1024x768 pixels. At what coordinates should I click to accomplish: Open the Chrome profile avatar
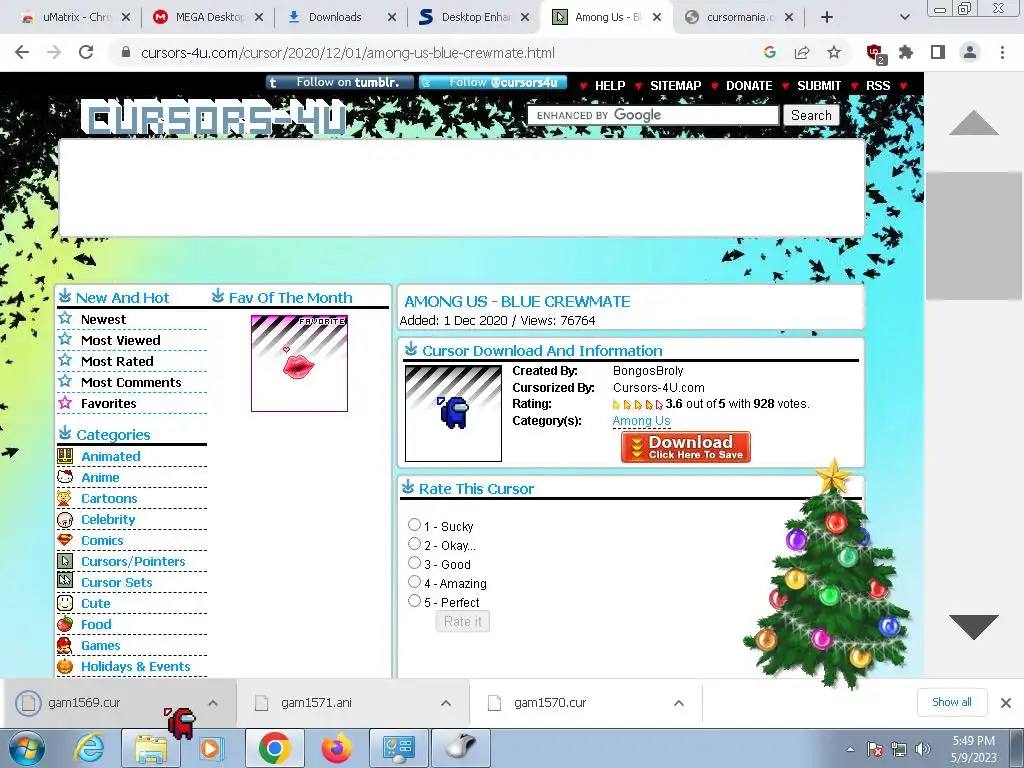(x=970, y=52)
